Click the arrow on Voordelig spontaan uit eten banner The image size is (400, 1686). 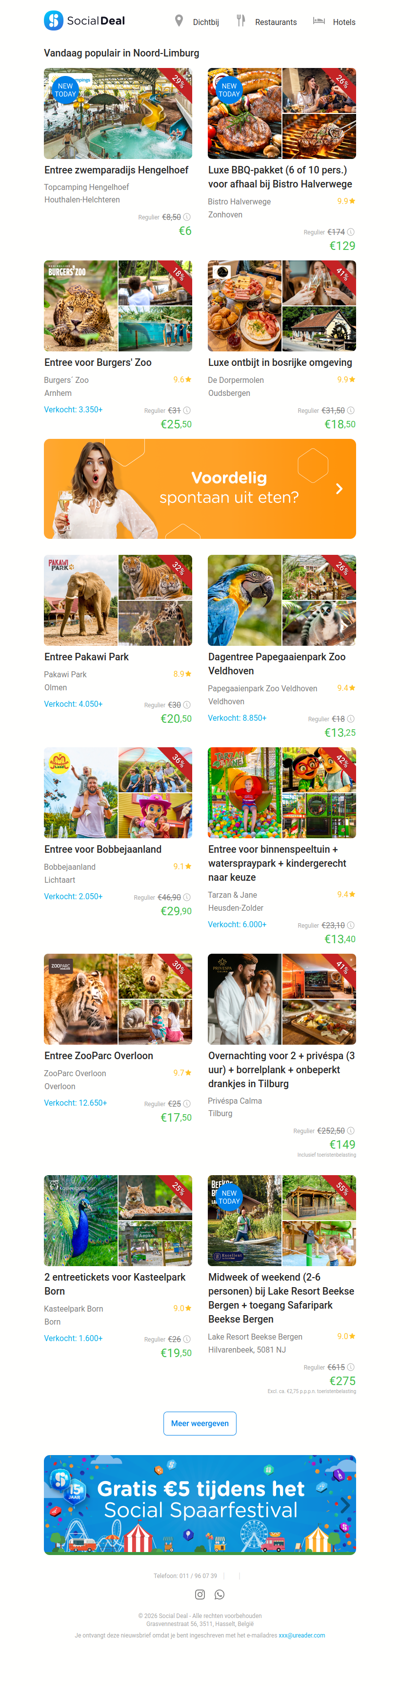point(339,489)
